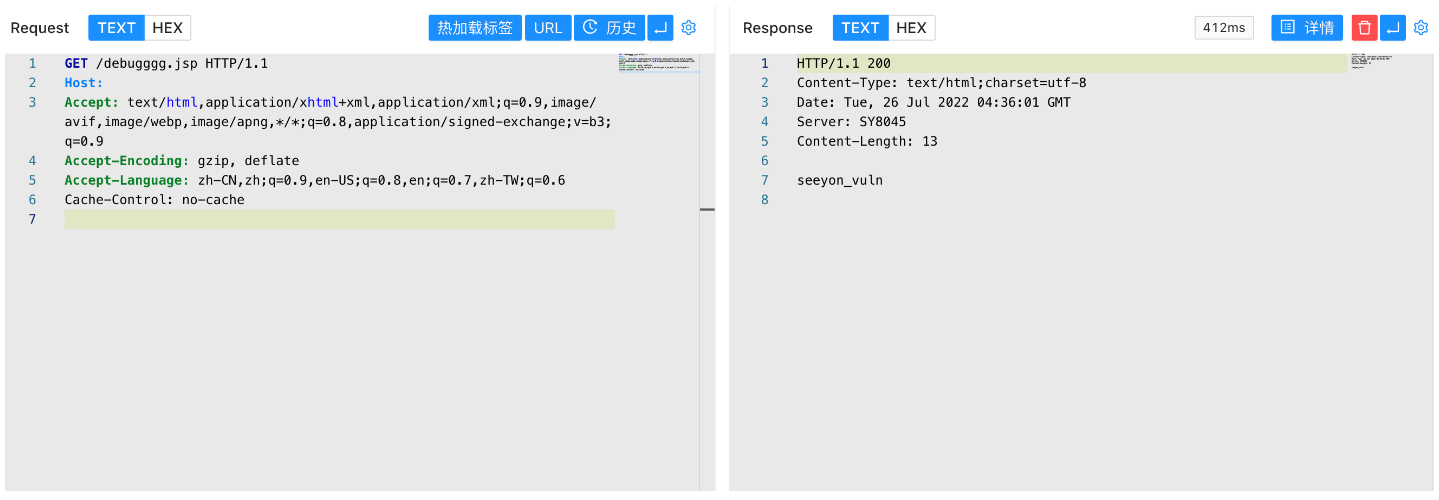The width and height of the screenshot is (1439, 500).
Task: Click the divider handle between the panels
Action: coord(707,210)
